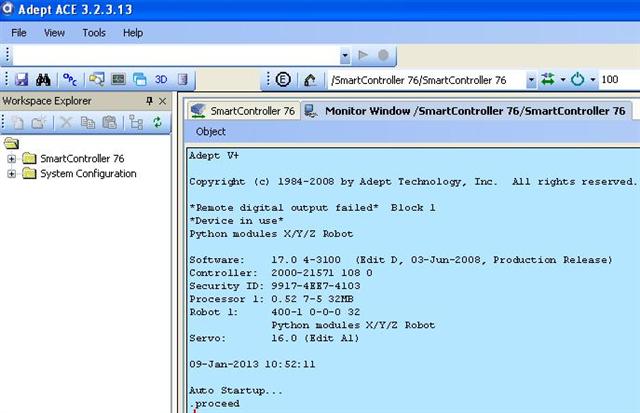Open the /SmartController 76 path dropdown arrow
The height and width of the screenshot is (413, 640).
pos(531,80)
